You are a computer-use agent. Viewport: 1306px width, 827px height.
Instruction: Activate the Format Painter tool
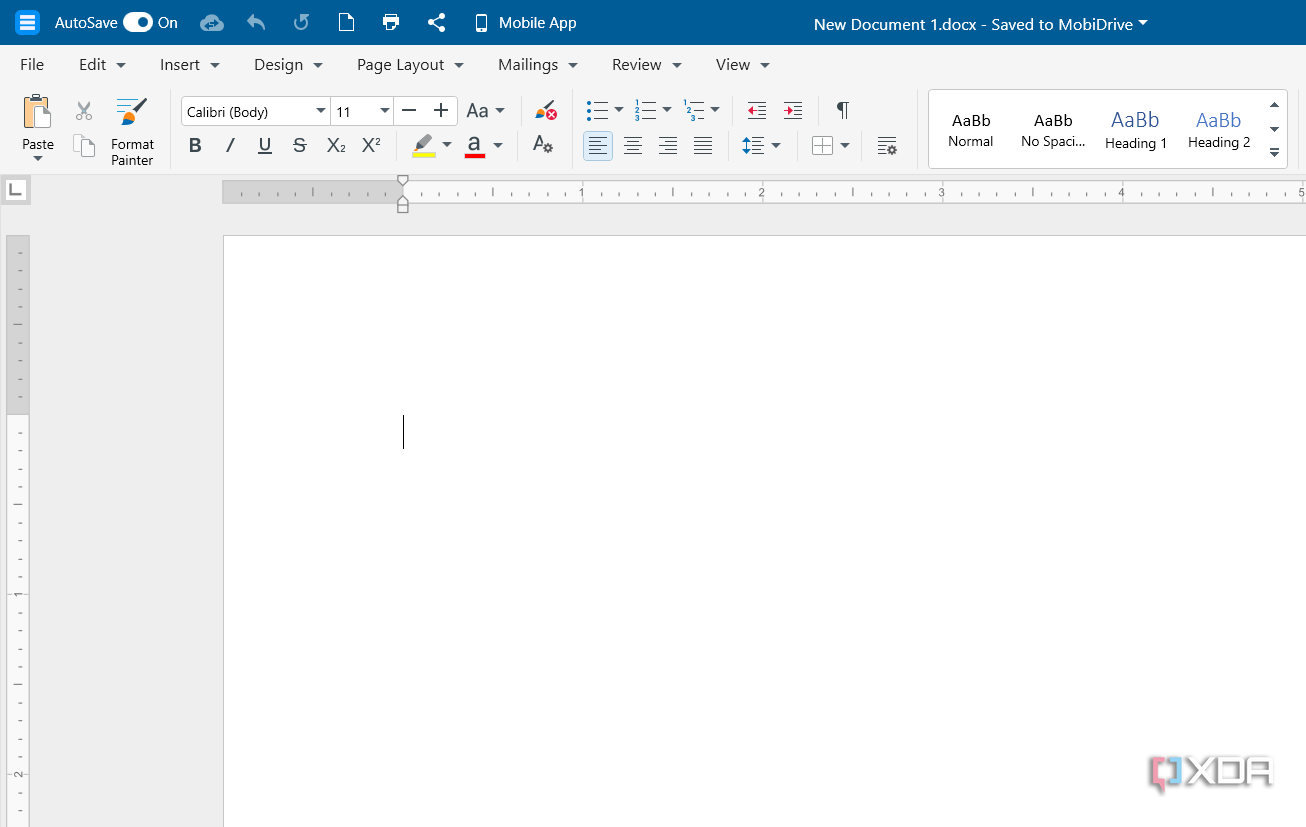click(131, 130)
